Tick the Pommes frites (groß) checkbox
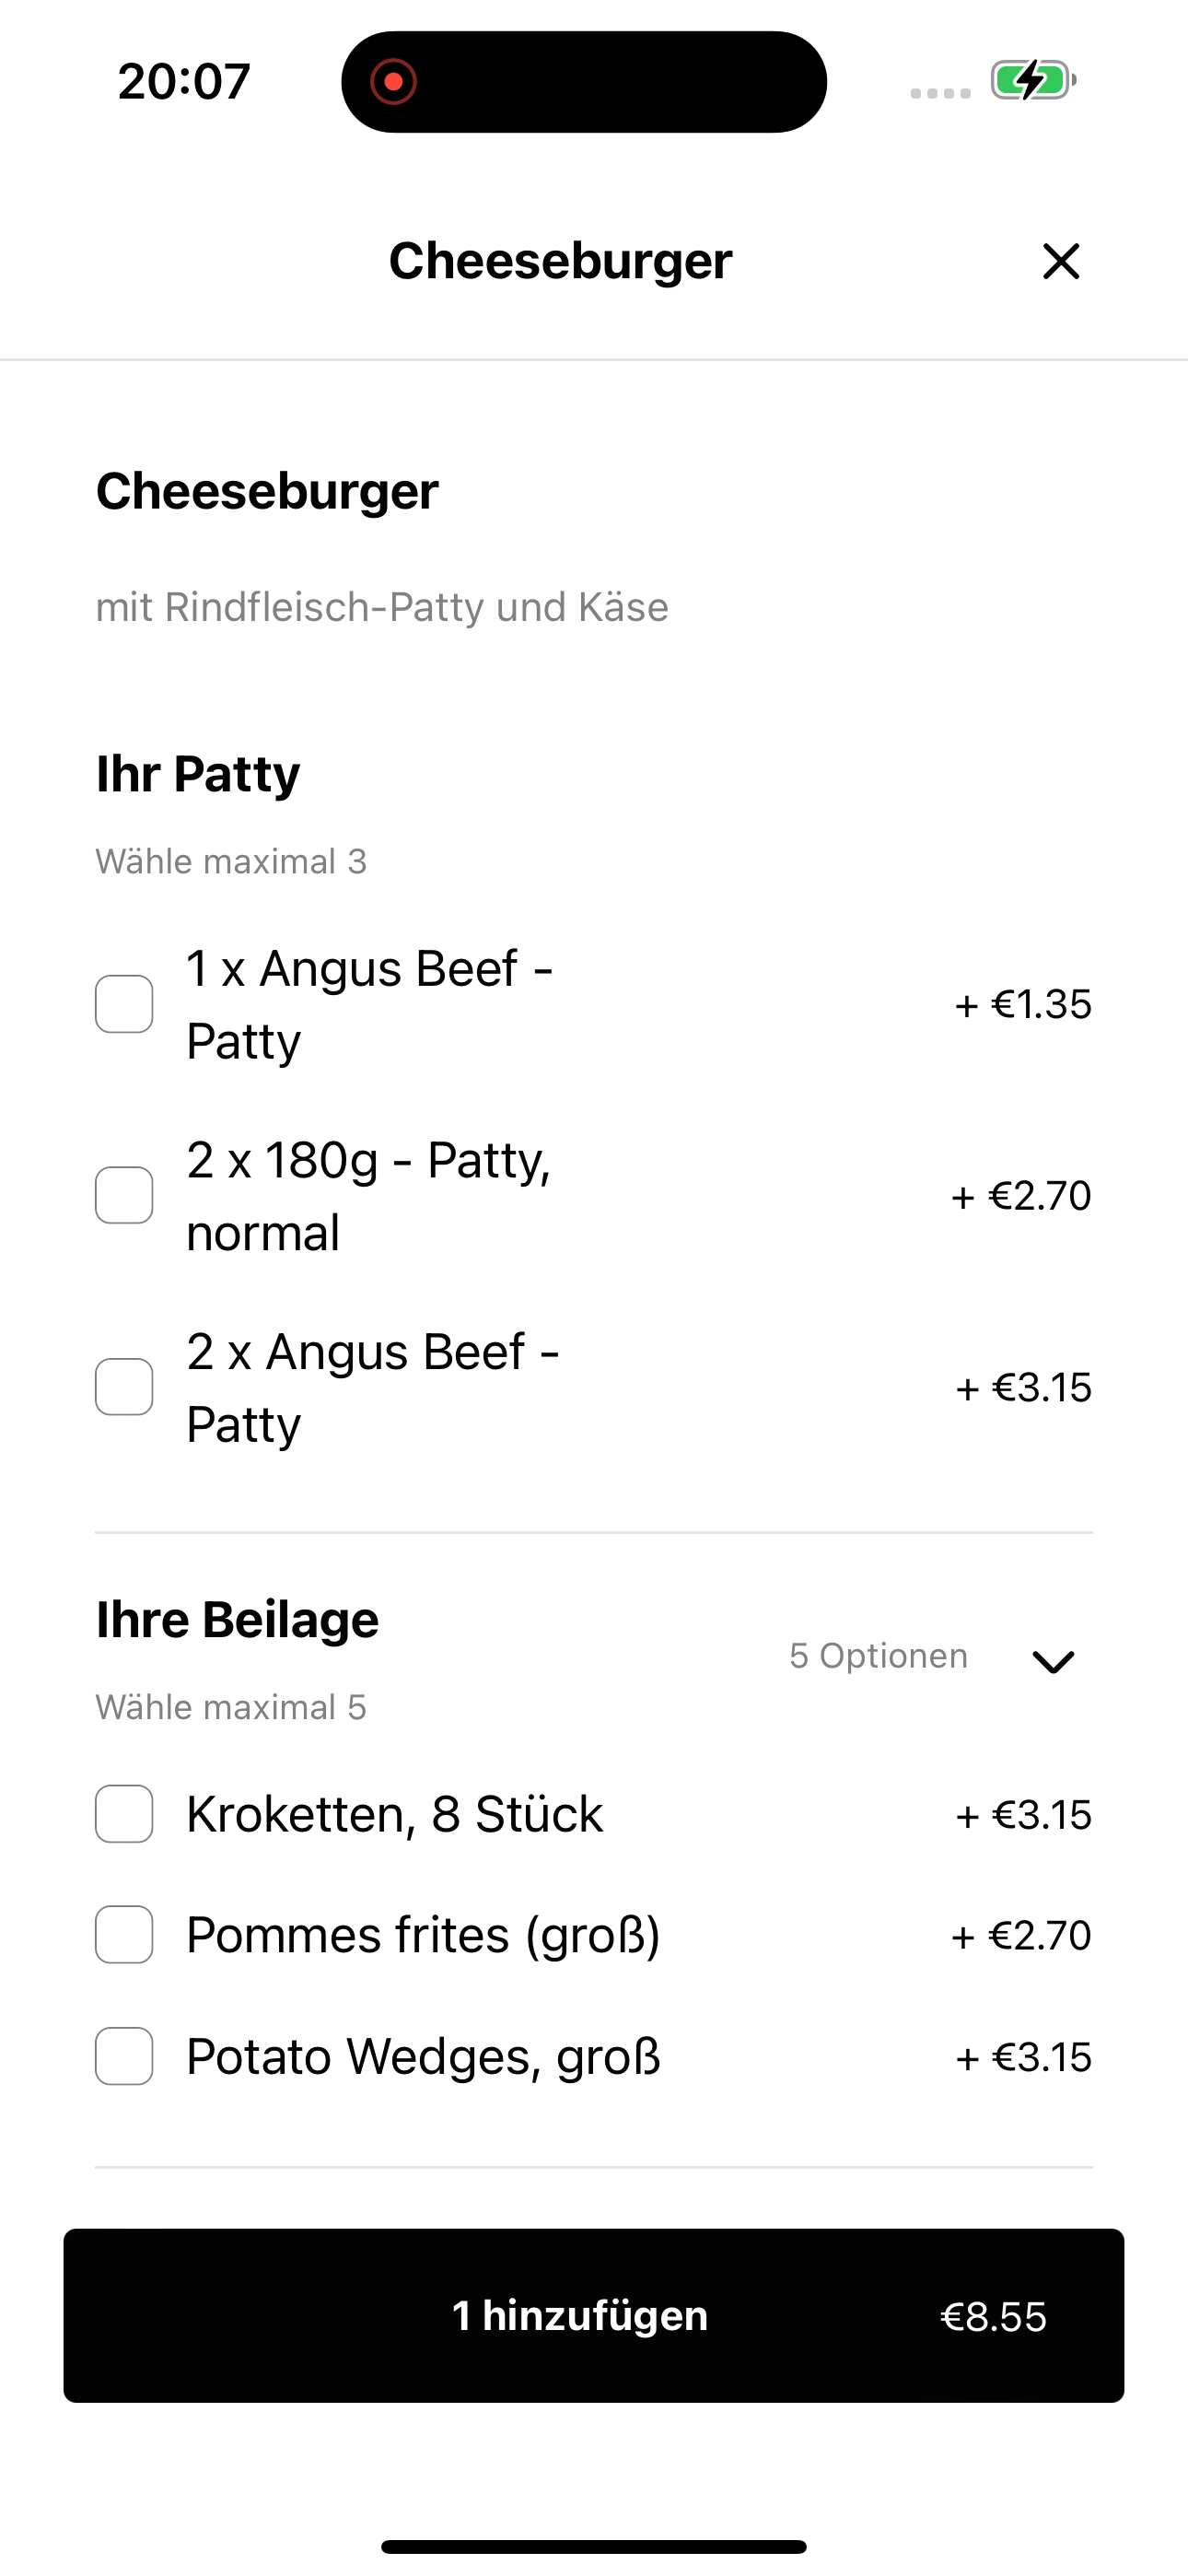Screen dimensions: 1188x2576 [x=124, y=1935]
